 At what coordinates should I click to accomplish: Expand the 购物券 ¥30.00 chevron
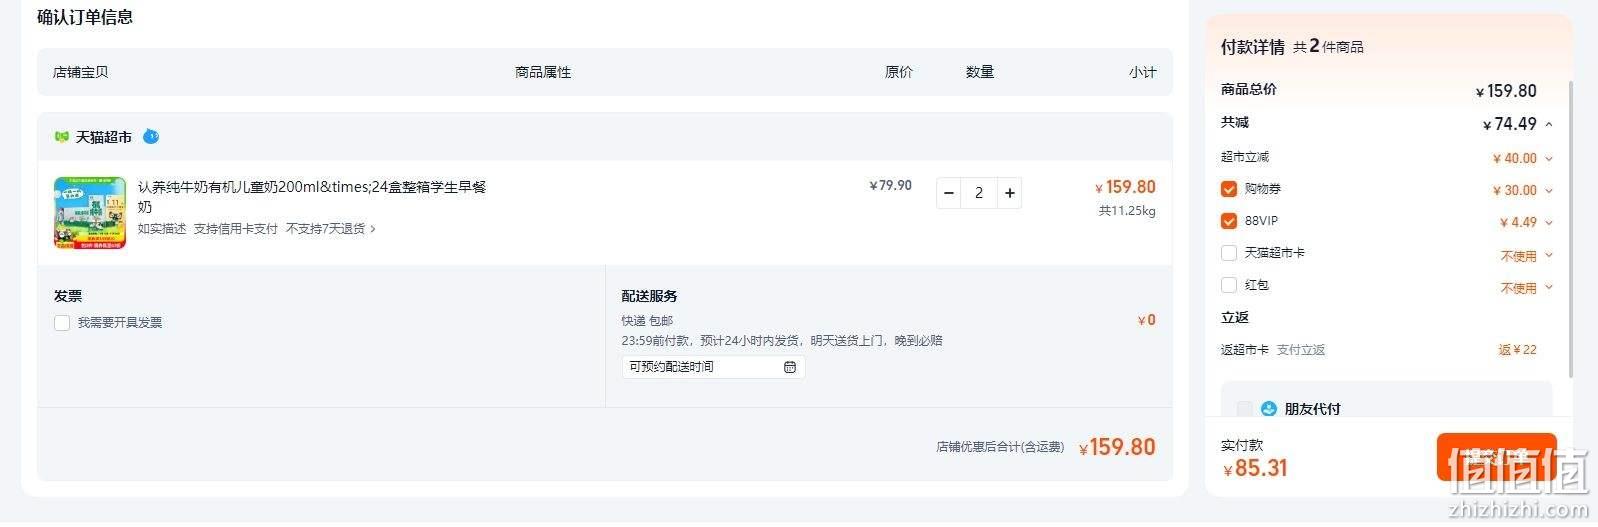point(1549,190)
